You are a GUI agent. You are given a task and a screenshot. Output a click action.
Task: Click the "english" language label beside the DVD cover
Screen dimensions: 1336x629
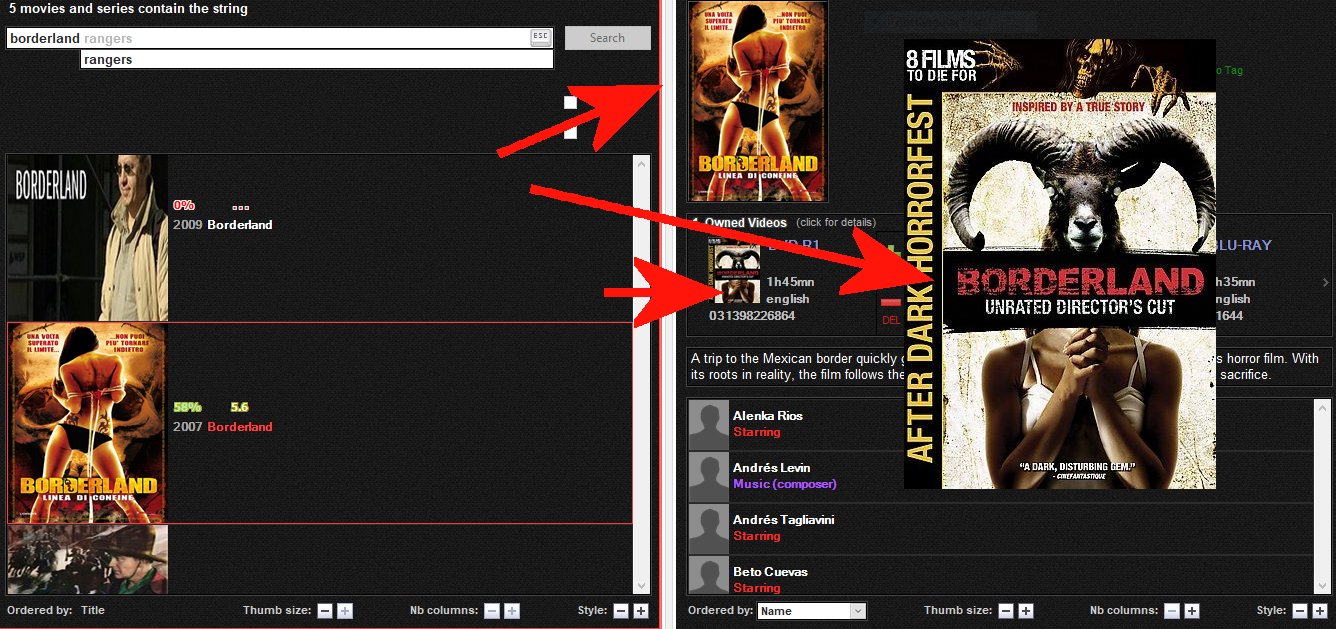[788, 299]
